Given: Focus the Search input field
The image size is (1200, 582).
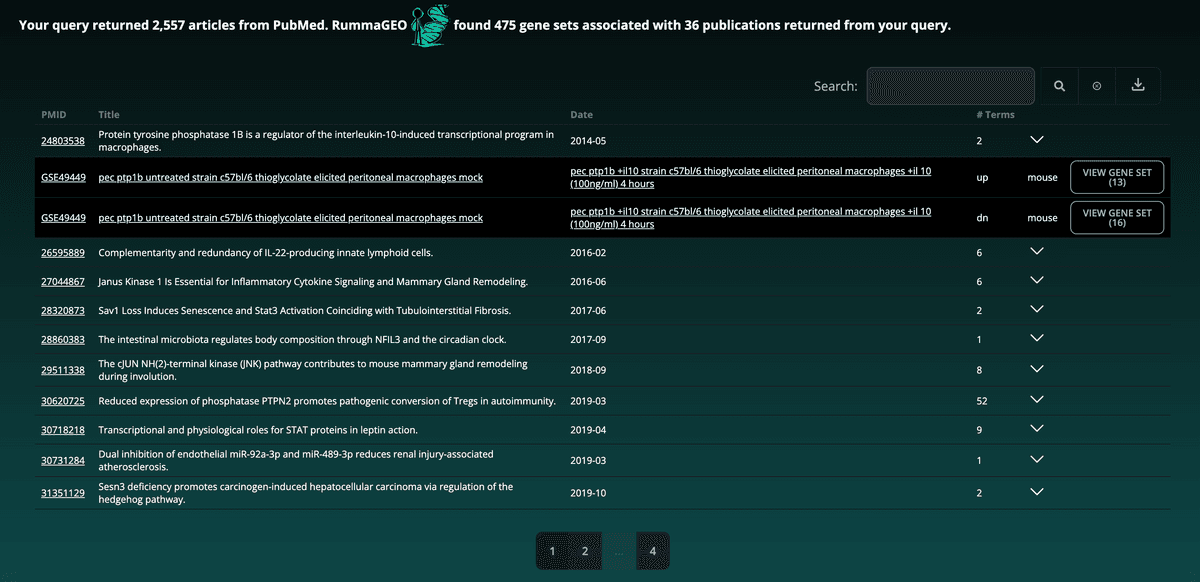Looking at the screenshot, I should (x=950, y=86).
